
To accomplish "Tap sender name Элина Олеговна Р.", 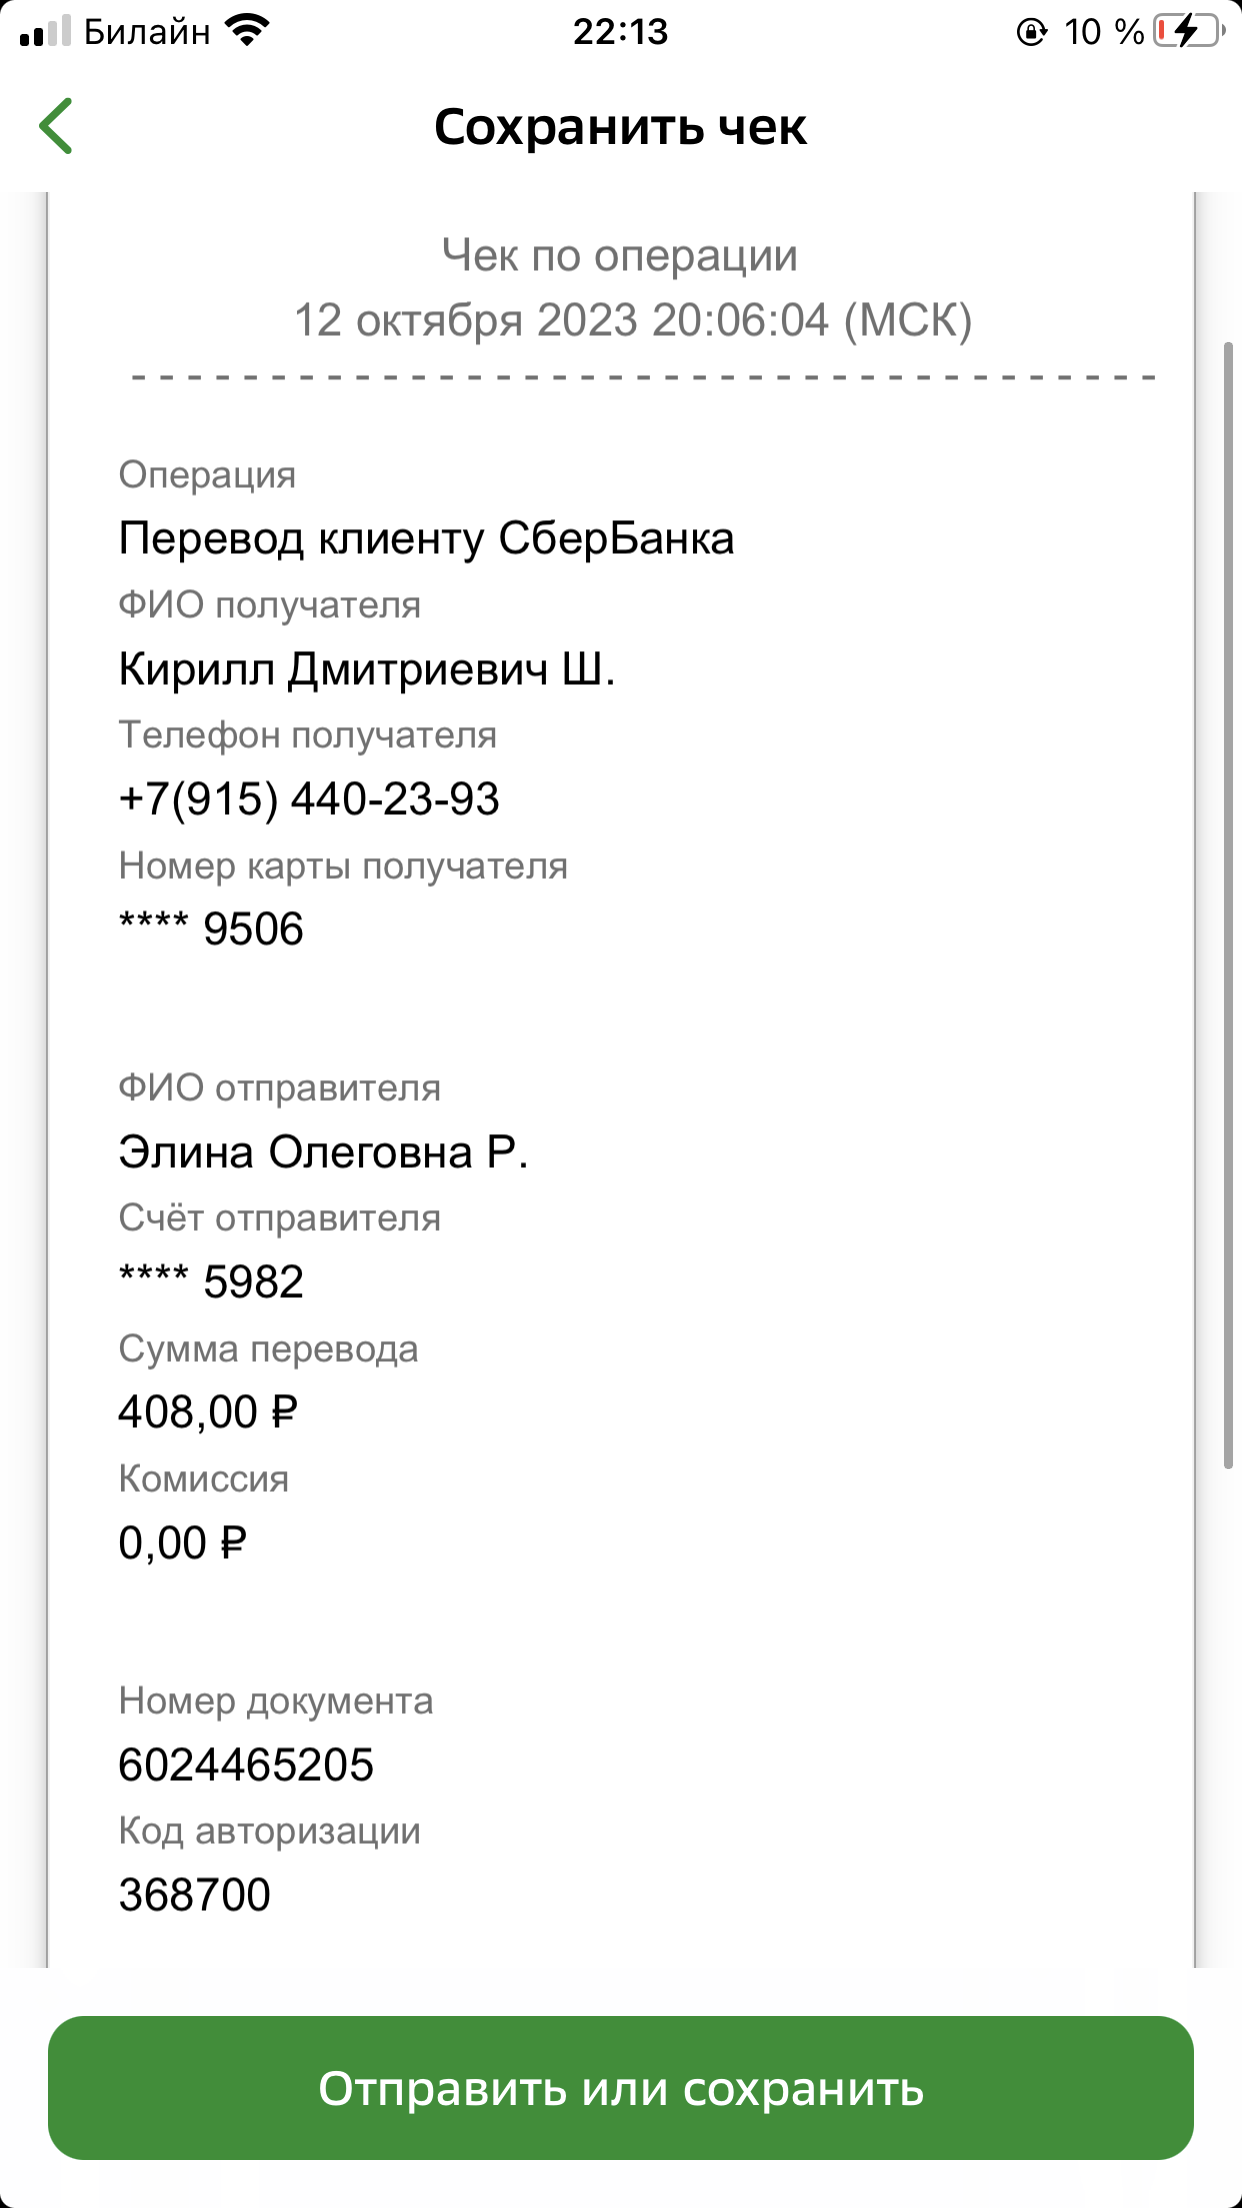I will pos(323,1152).
